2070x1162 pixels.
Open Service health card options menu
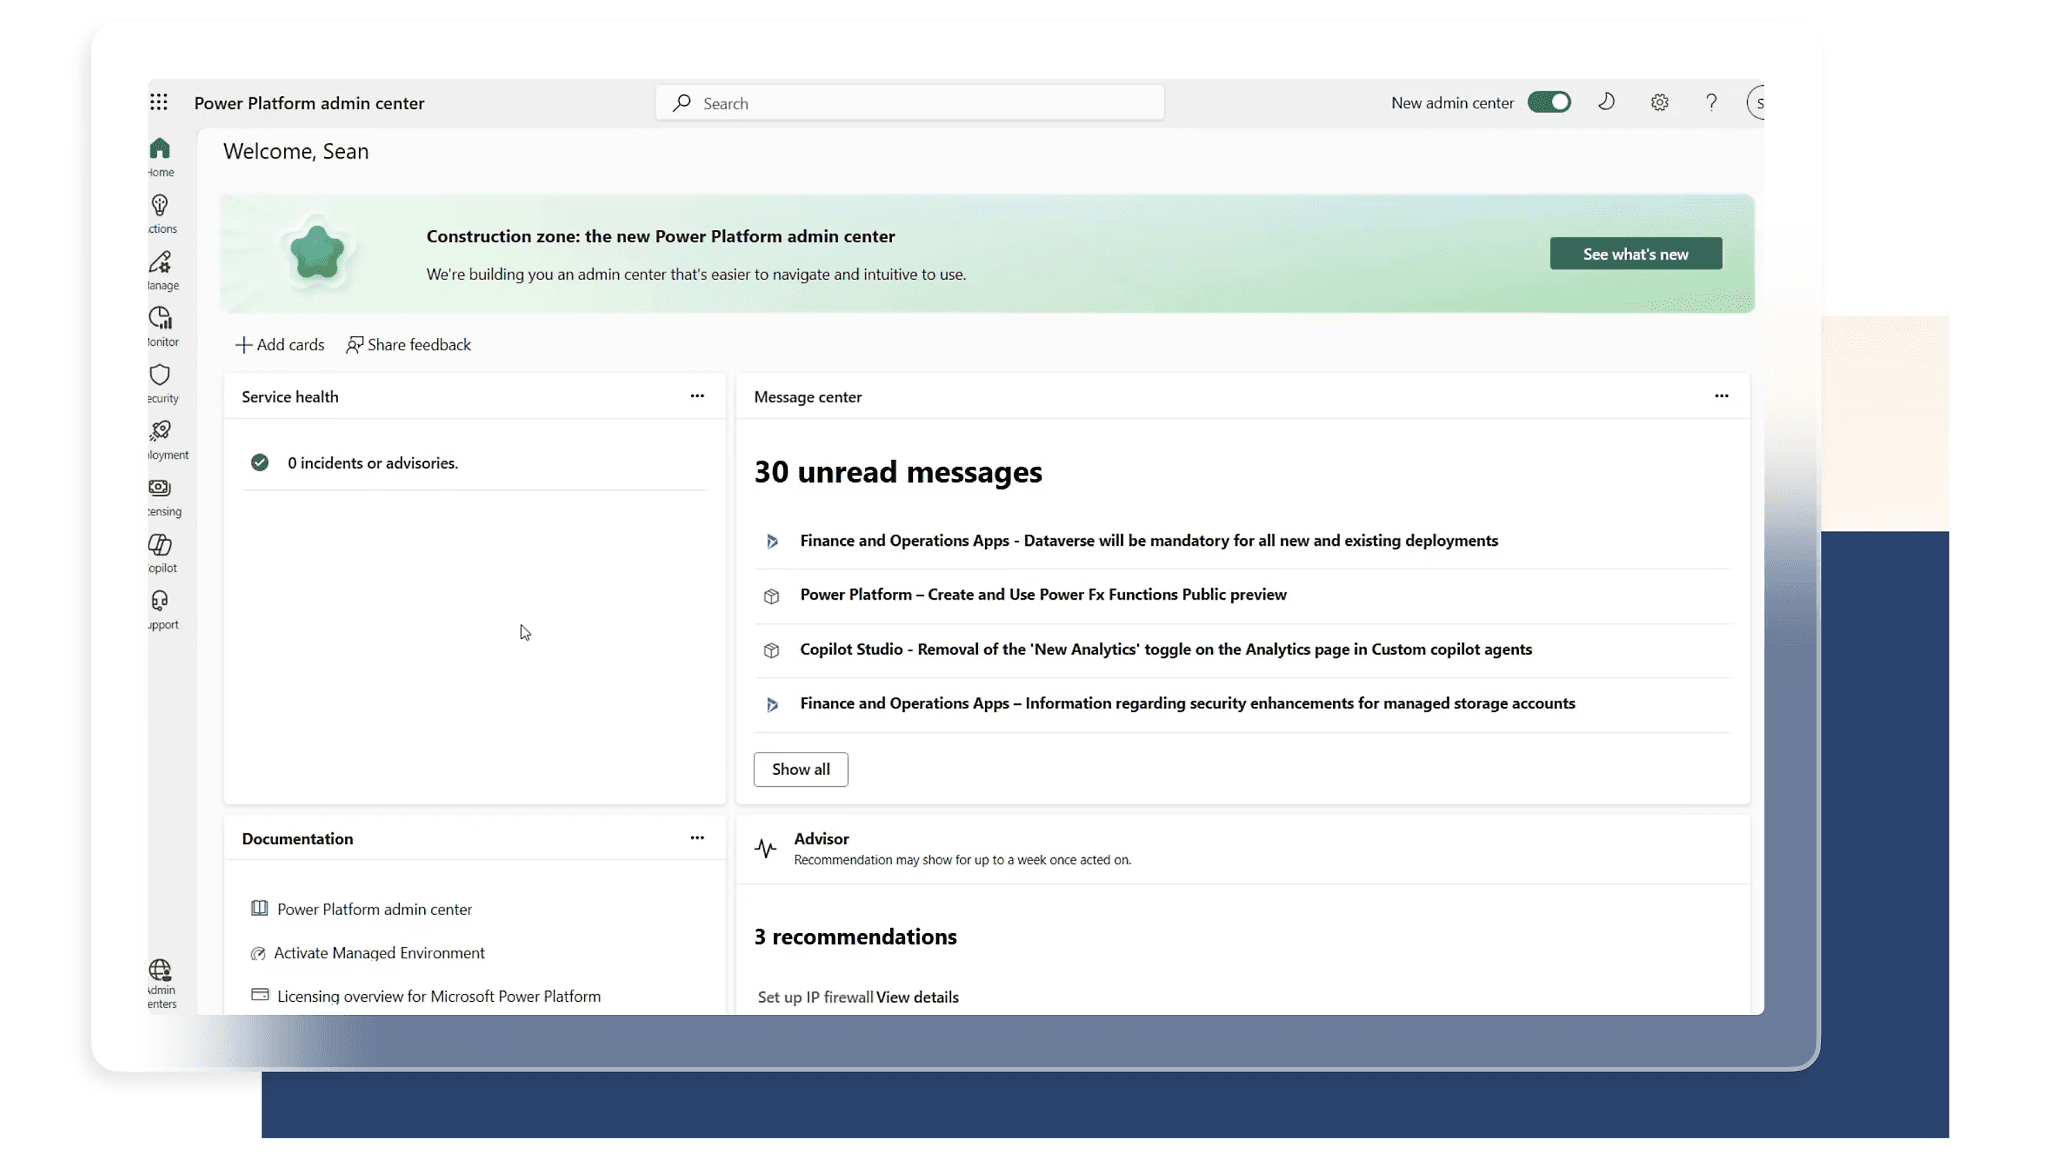tap(697, 396)
